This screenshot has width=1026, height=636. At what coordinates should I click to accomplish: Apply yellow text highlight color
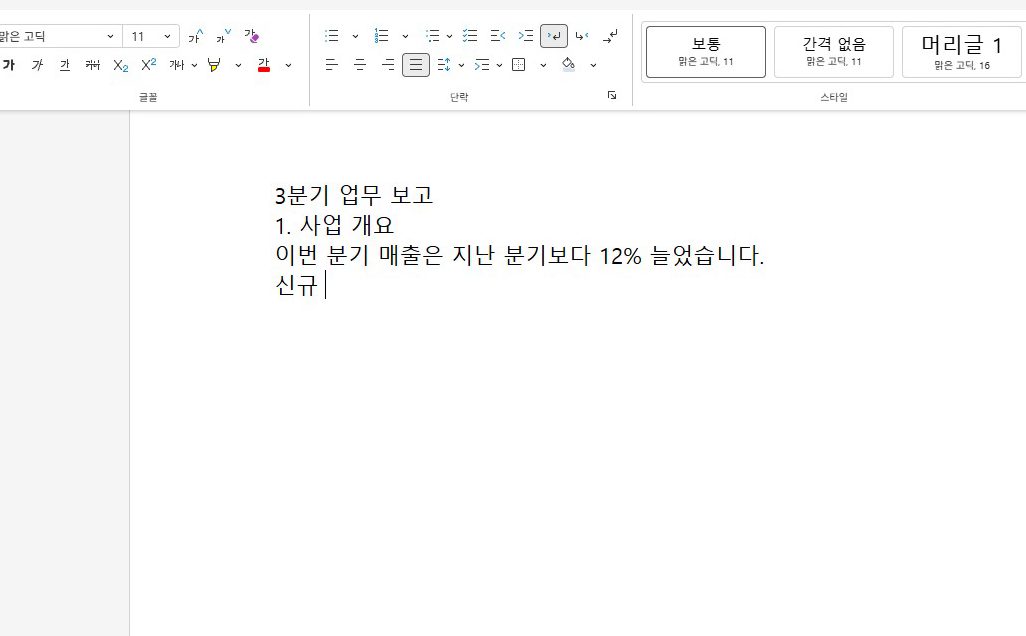tap(214, 65)
